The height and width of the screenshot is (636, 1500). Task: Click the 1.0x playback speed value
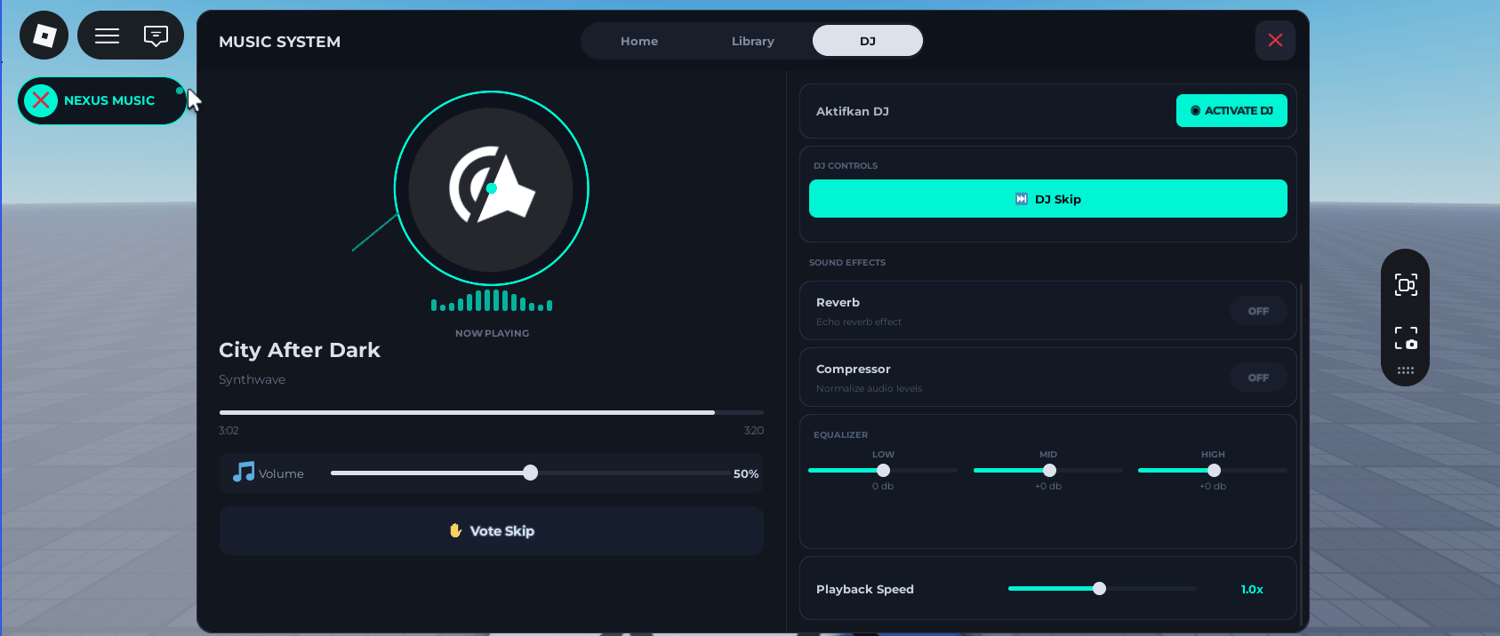1252,589
